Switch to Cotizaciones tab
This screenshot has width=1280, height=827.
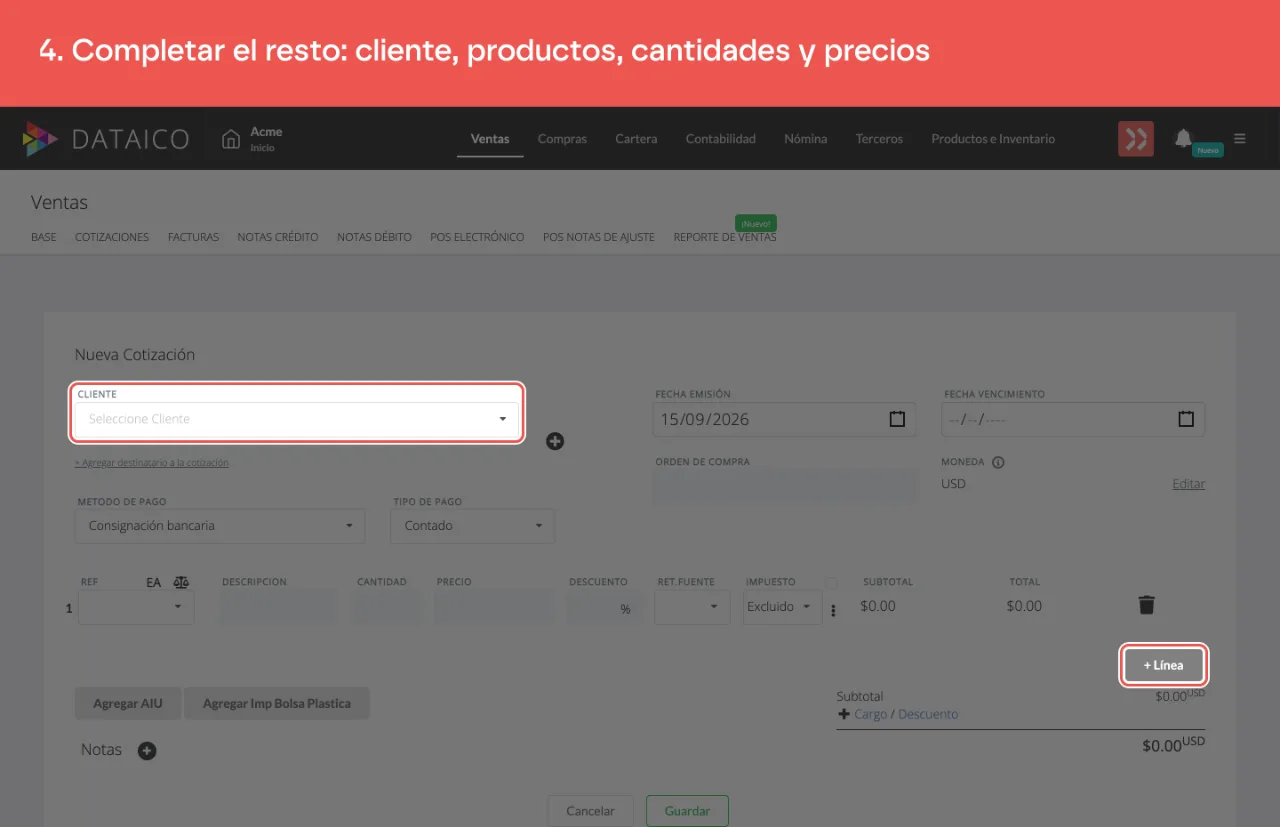coord(112,237)
